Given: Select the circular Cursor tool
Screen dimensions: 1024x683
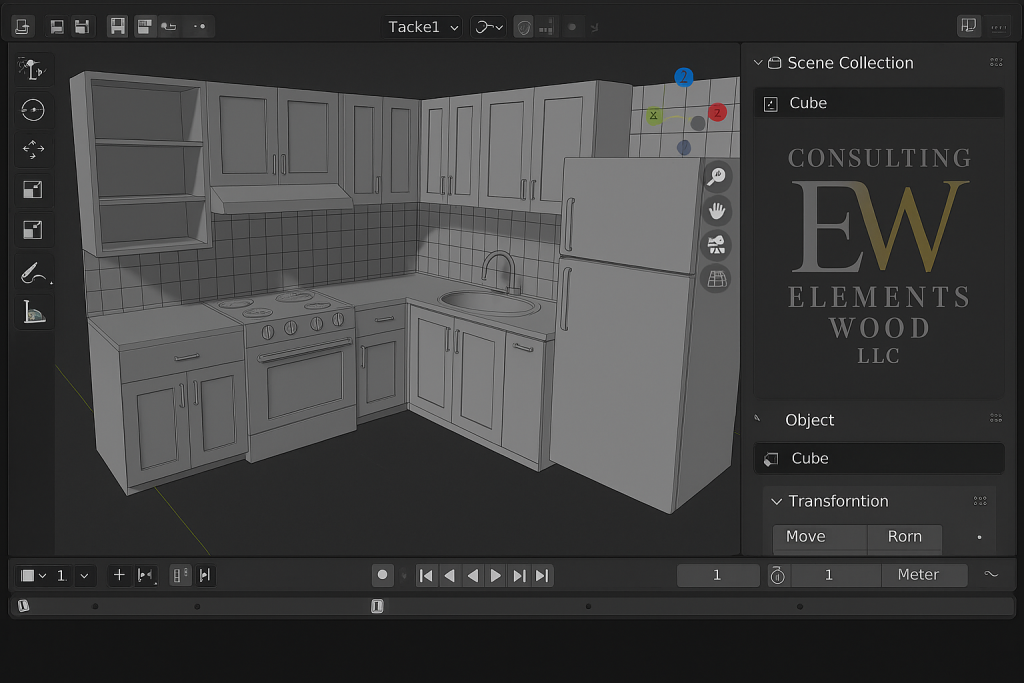Looking at the screenshot, I should [x=33, y=110].
